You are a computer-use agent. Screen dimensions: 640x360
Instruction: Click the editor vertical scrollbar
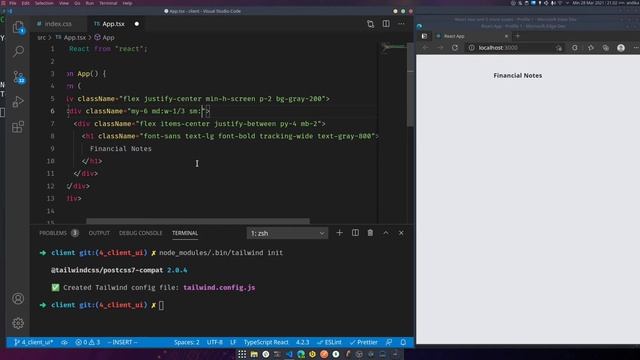click(x=410, y=84)
